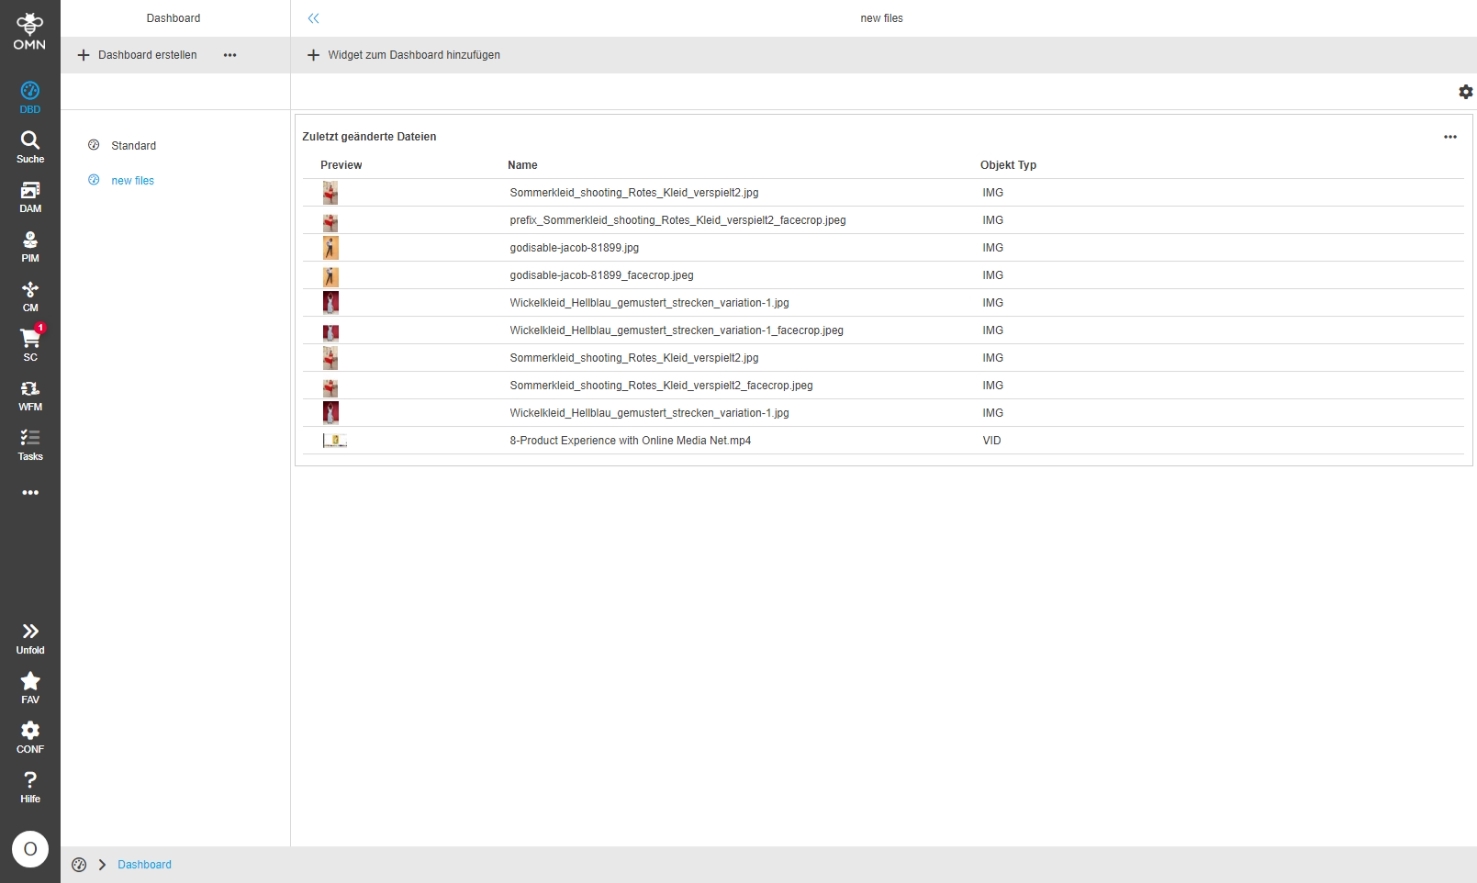Image resolution: width=1477 pixels, height=883 pixels.
Task: Open the CM module
Action: click(x=30, y=296)
